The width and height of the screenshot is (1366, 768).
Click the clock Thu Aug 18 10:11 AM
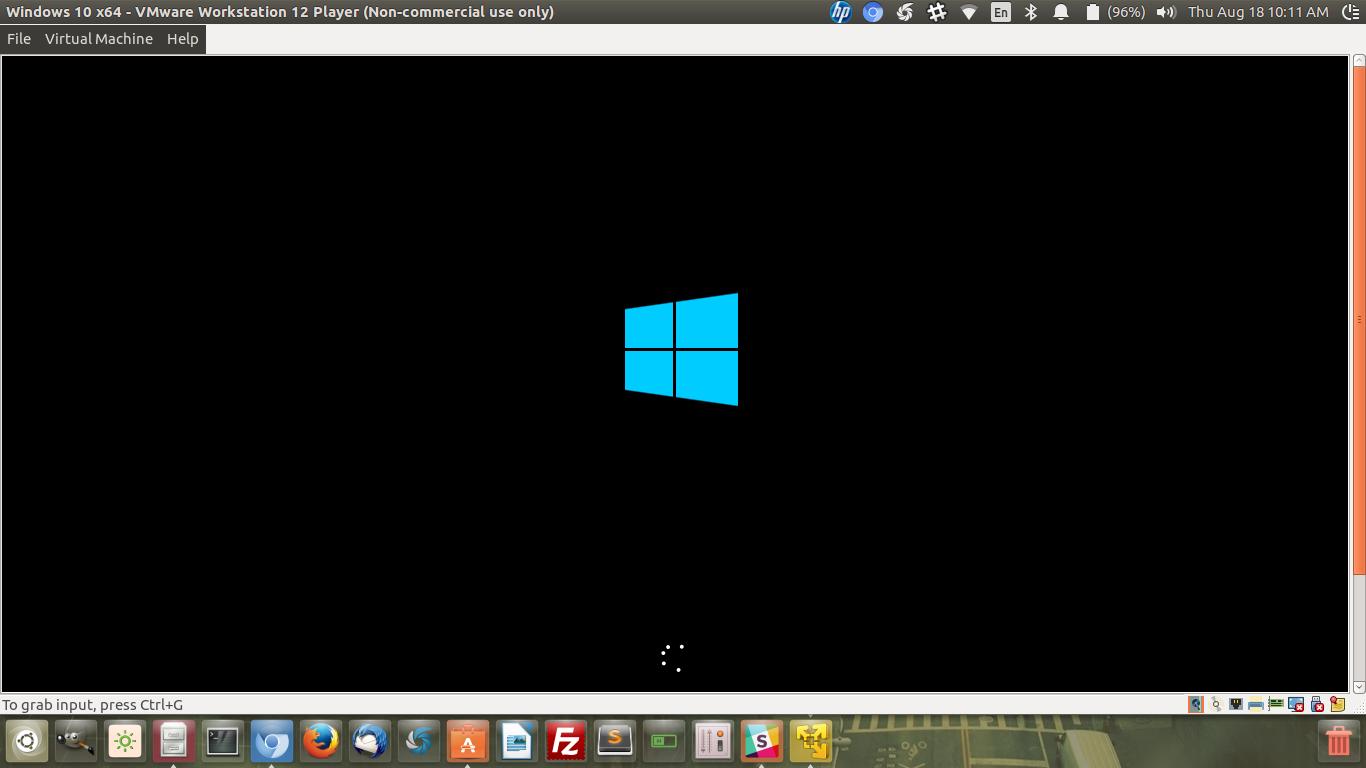click(x=1258, y=12)
